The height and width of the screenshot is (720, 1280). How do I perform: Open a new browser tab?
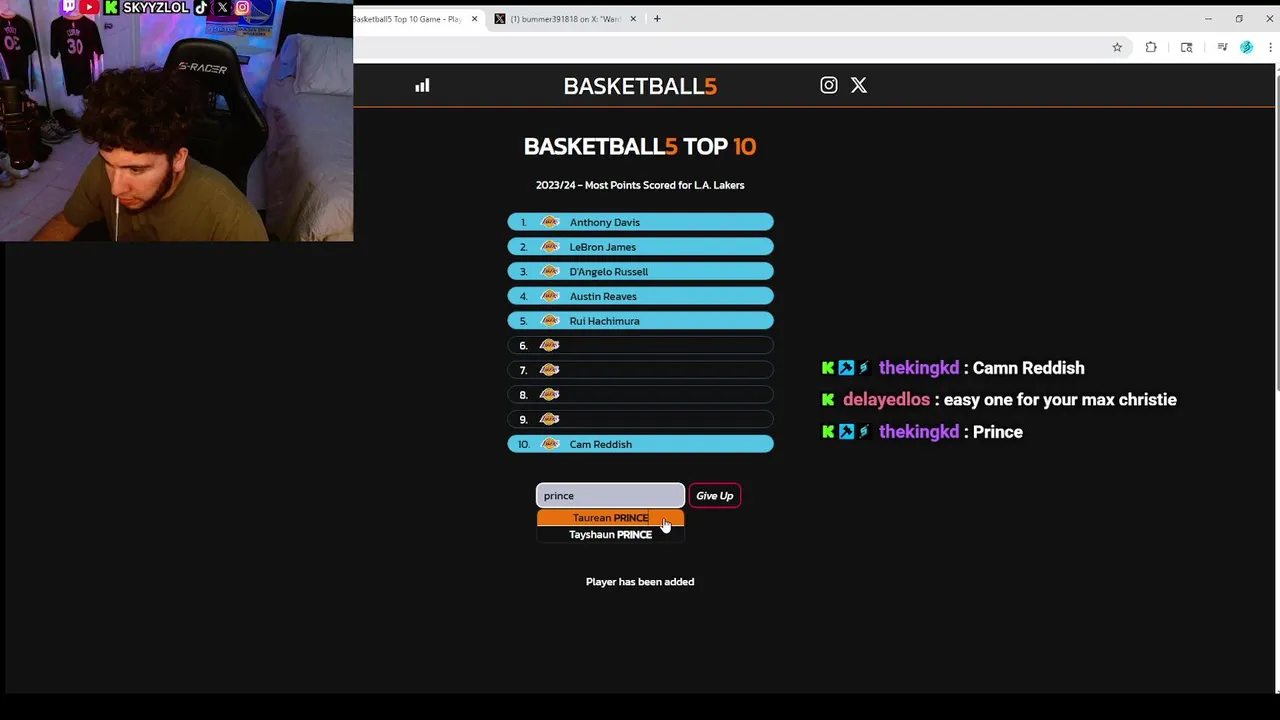tap(657, 19)
